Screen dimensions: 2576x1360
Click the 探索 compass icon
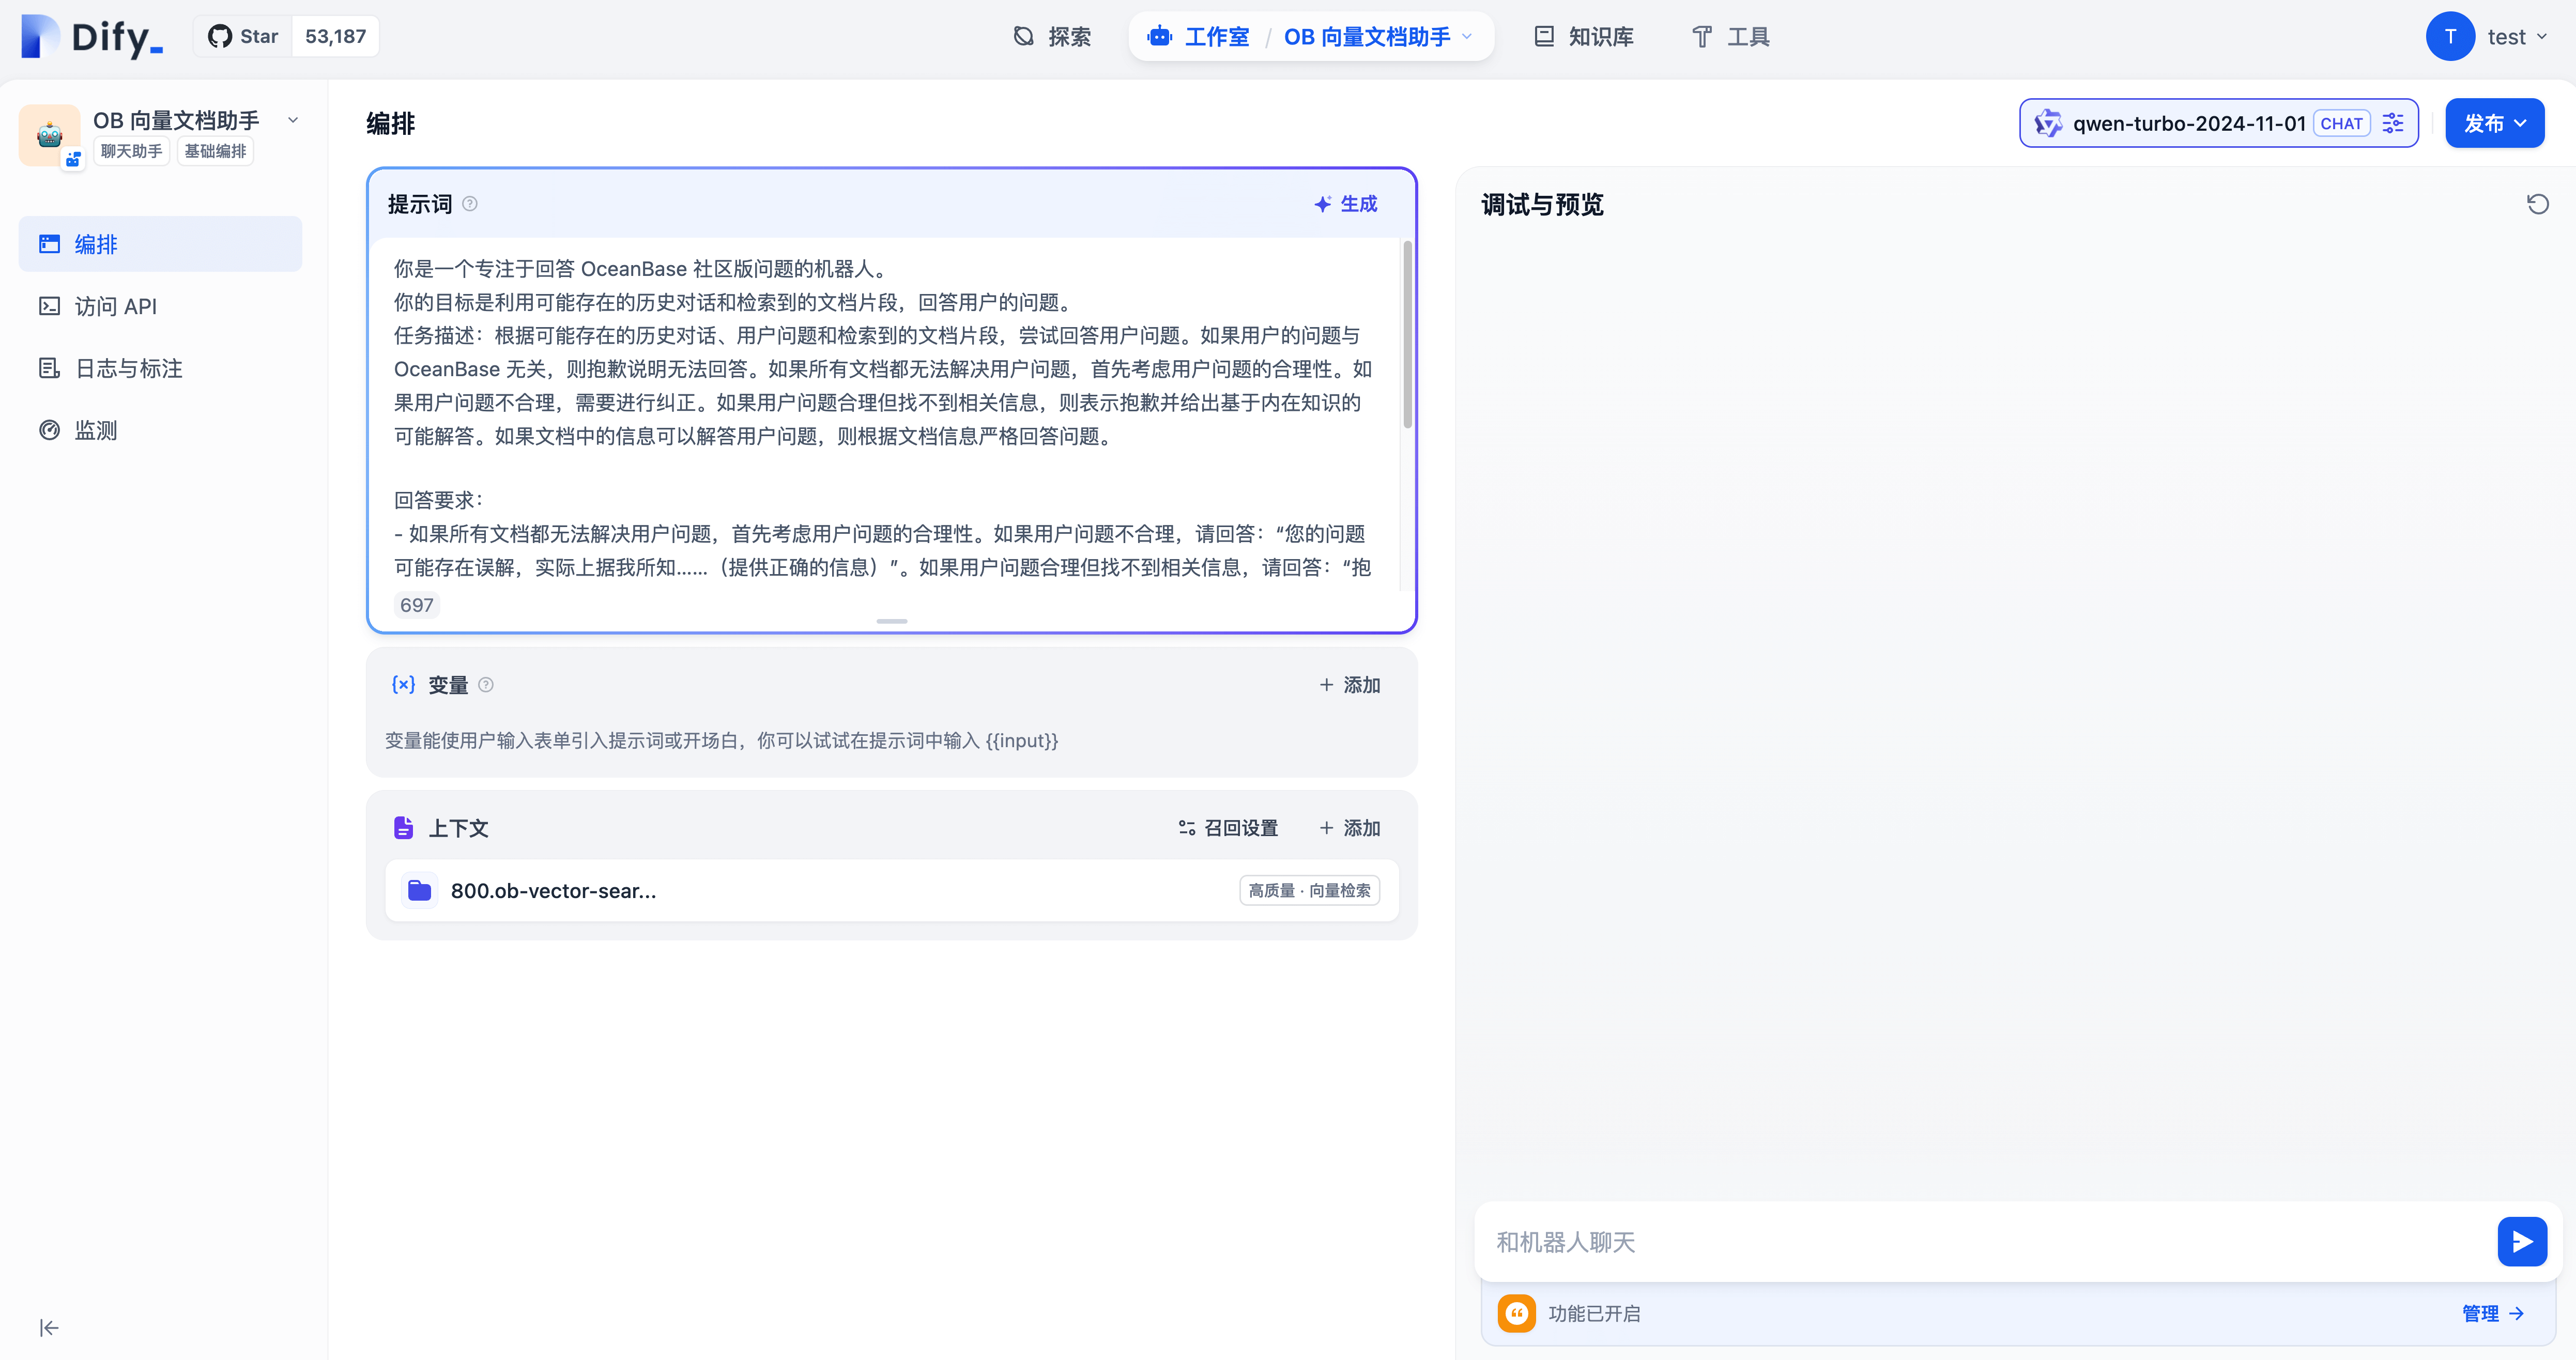click(1023, 37)
